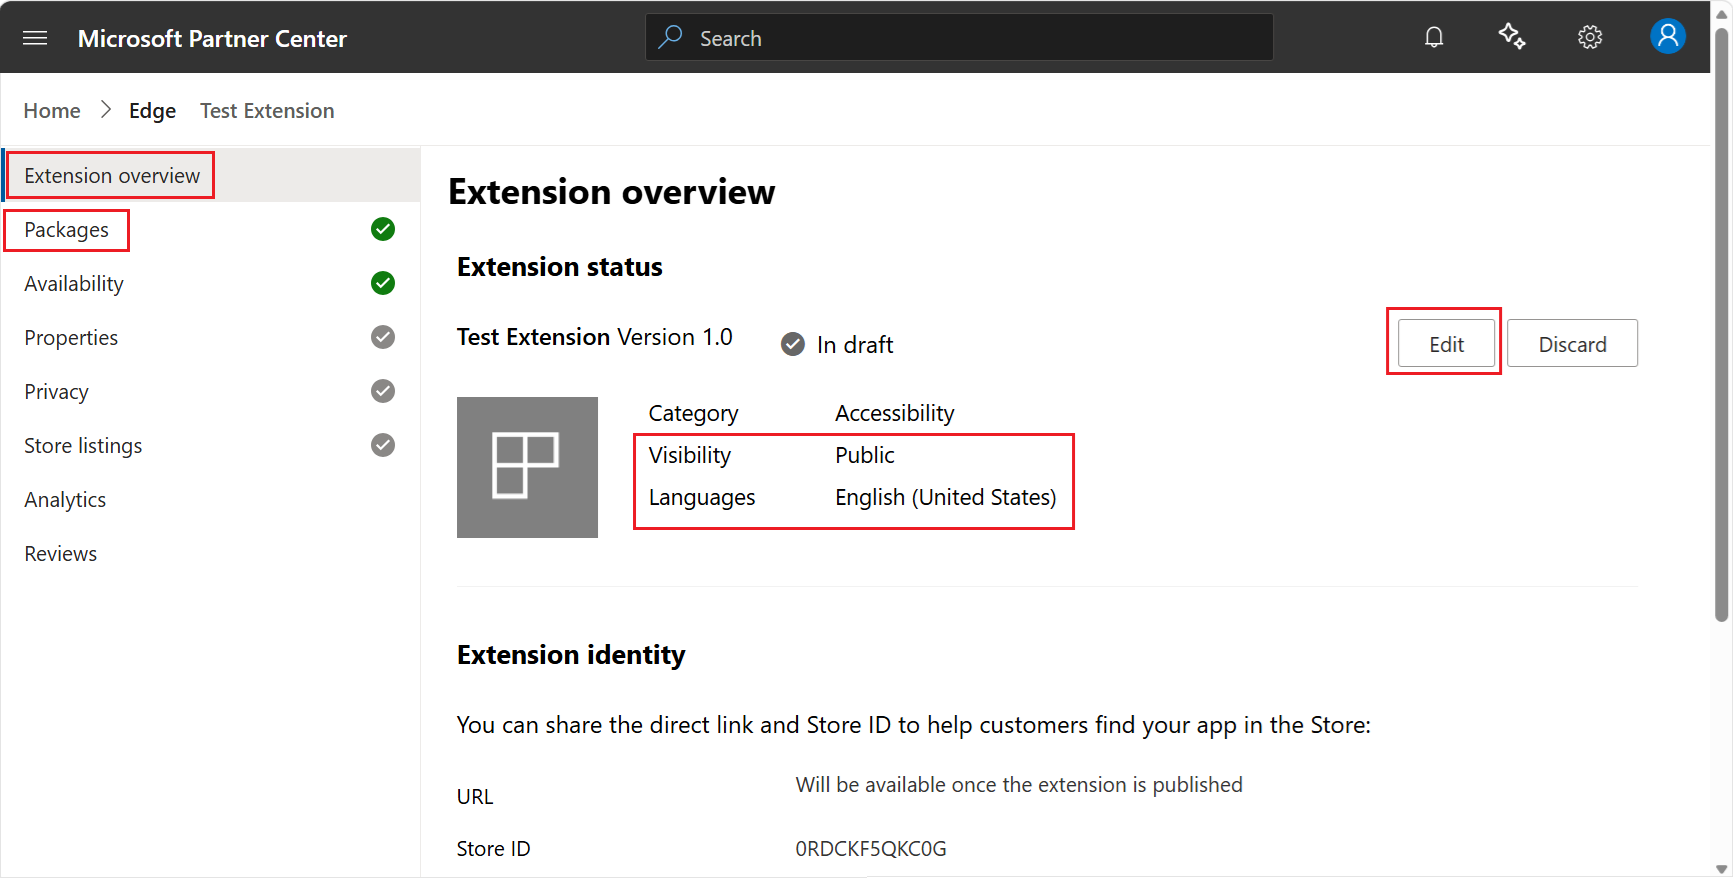Click the 'Public' visibility value

tap(865, 455)
